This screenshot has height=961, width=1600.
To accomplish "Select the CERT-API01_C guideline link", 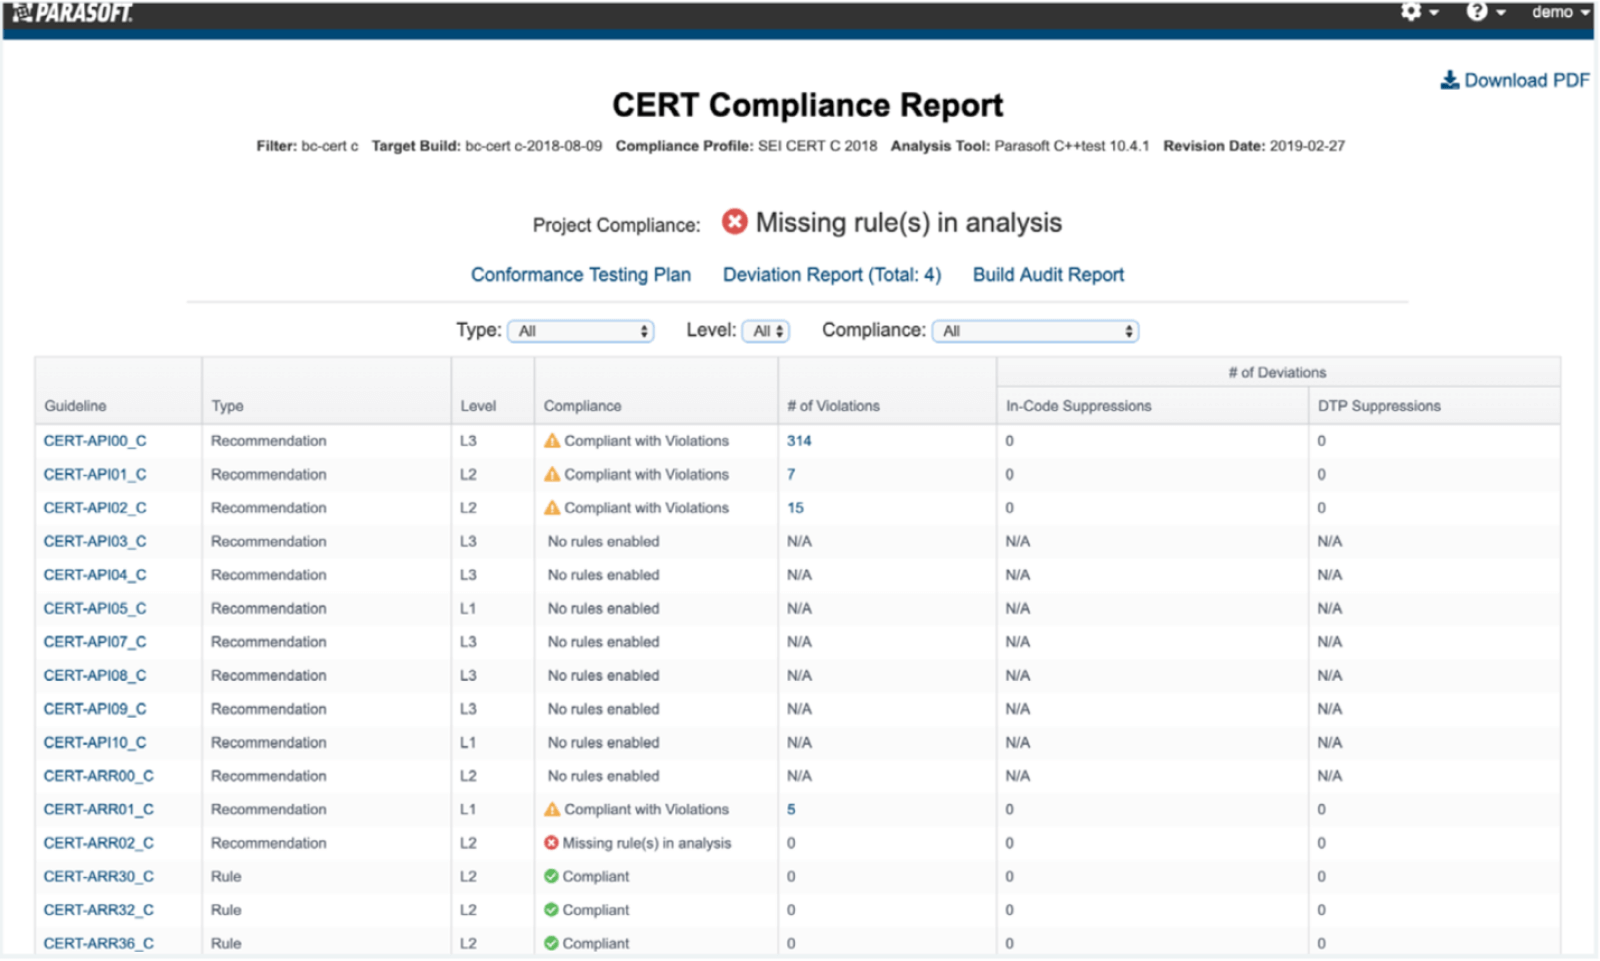I will 95,474.
